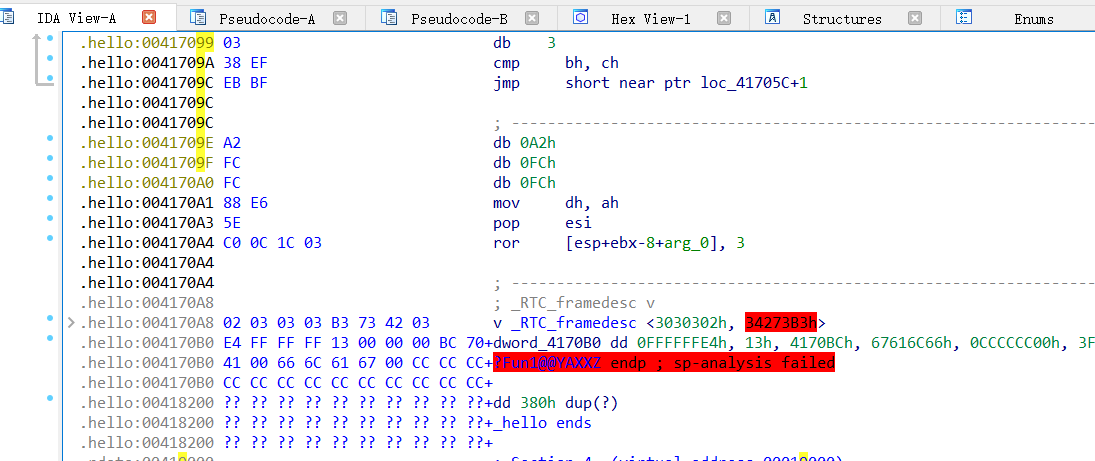Open the Structures tab
1095x461 pixels.
click(x=842, y=19)
